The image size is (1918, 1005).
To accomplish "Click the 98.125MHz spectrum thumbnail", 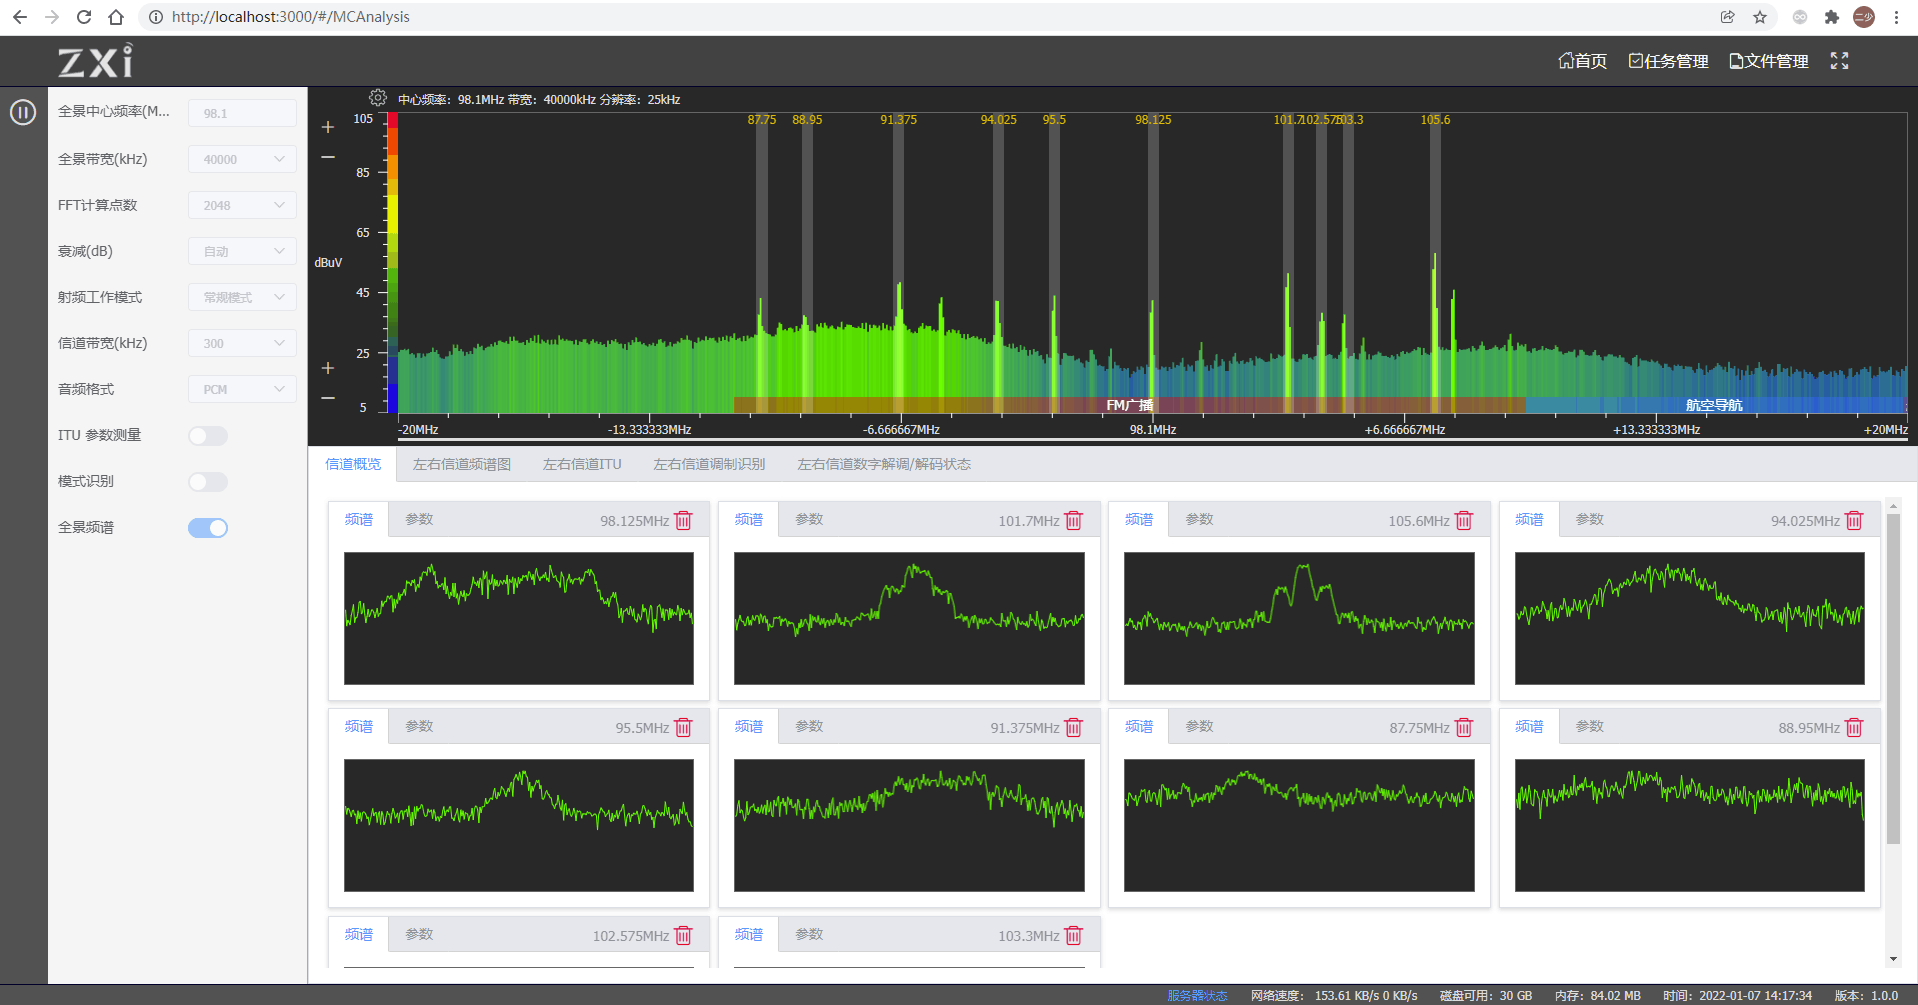I will coord(519,618).
